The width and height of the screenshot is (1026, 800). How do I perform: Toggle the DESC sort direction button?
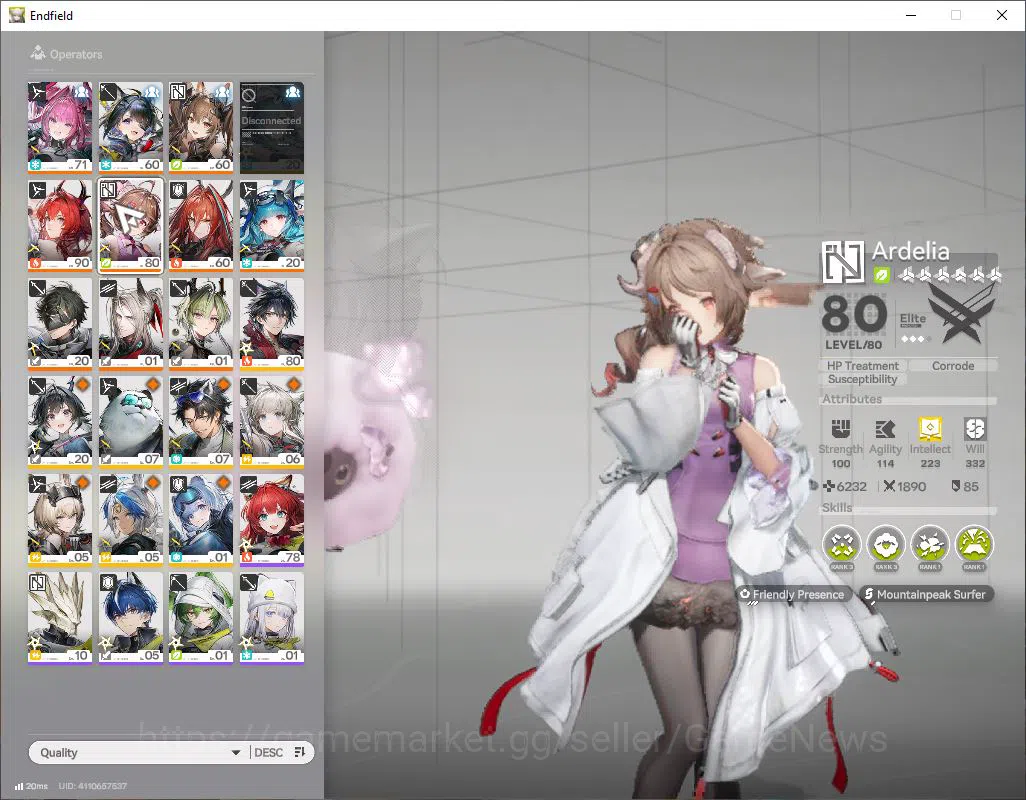point(268,752)
